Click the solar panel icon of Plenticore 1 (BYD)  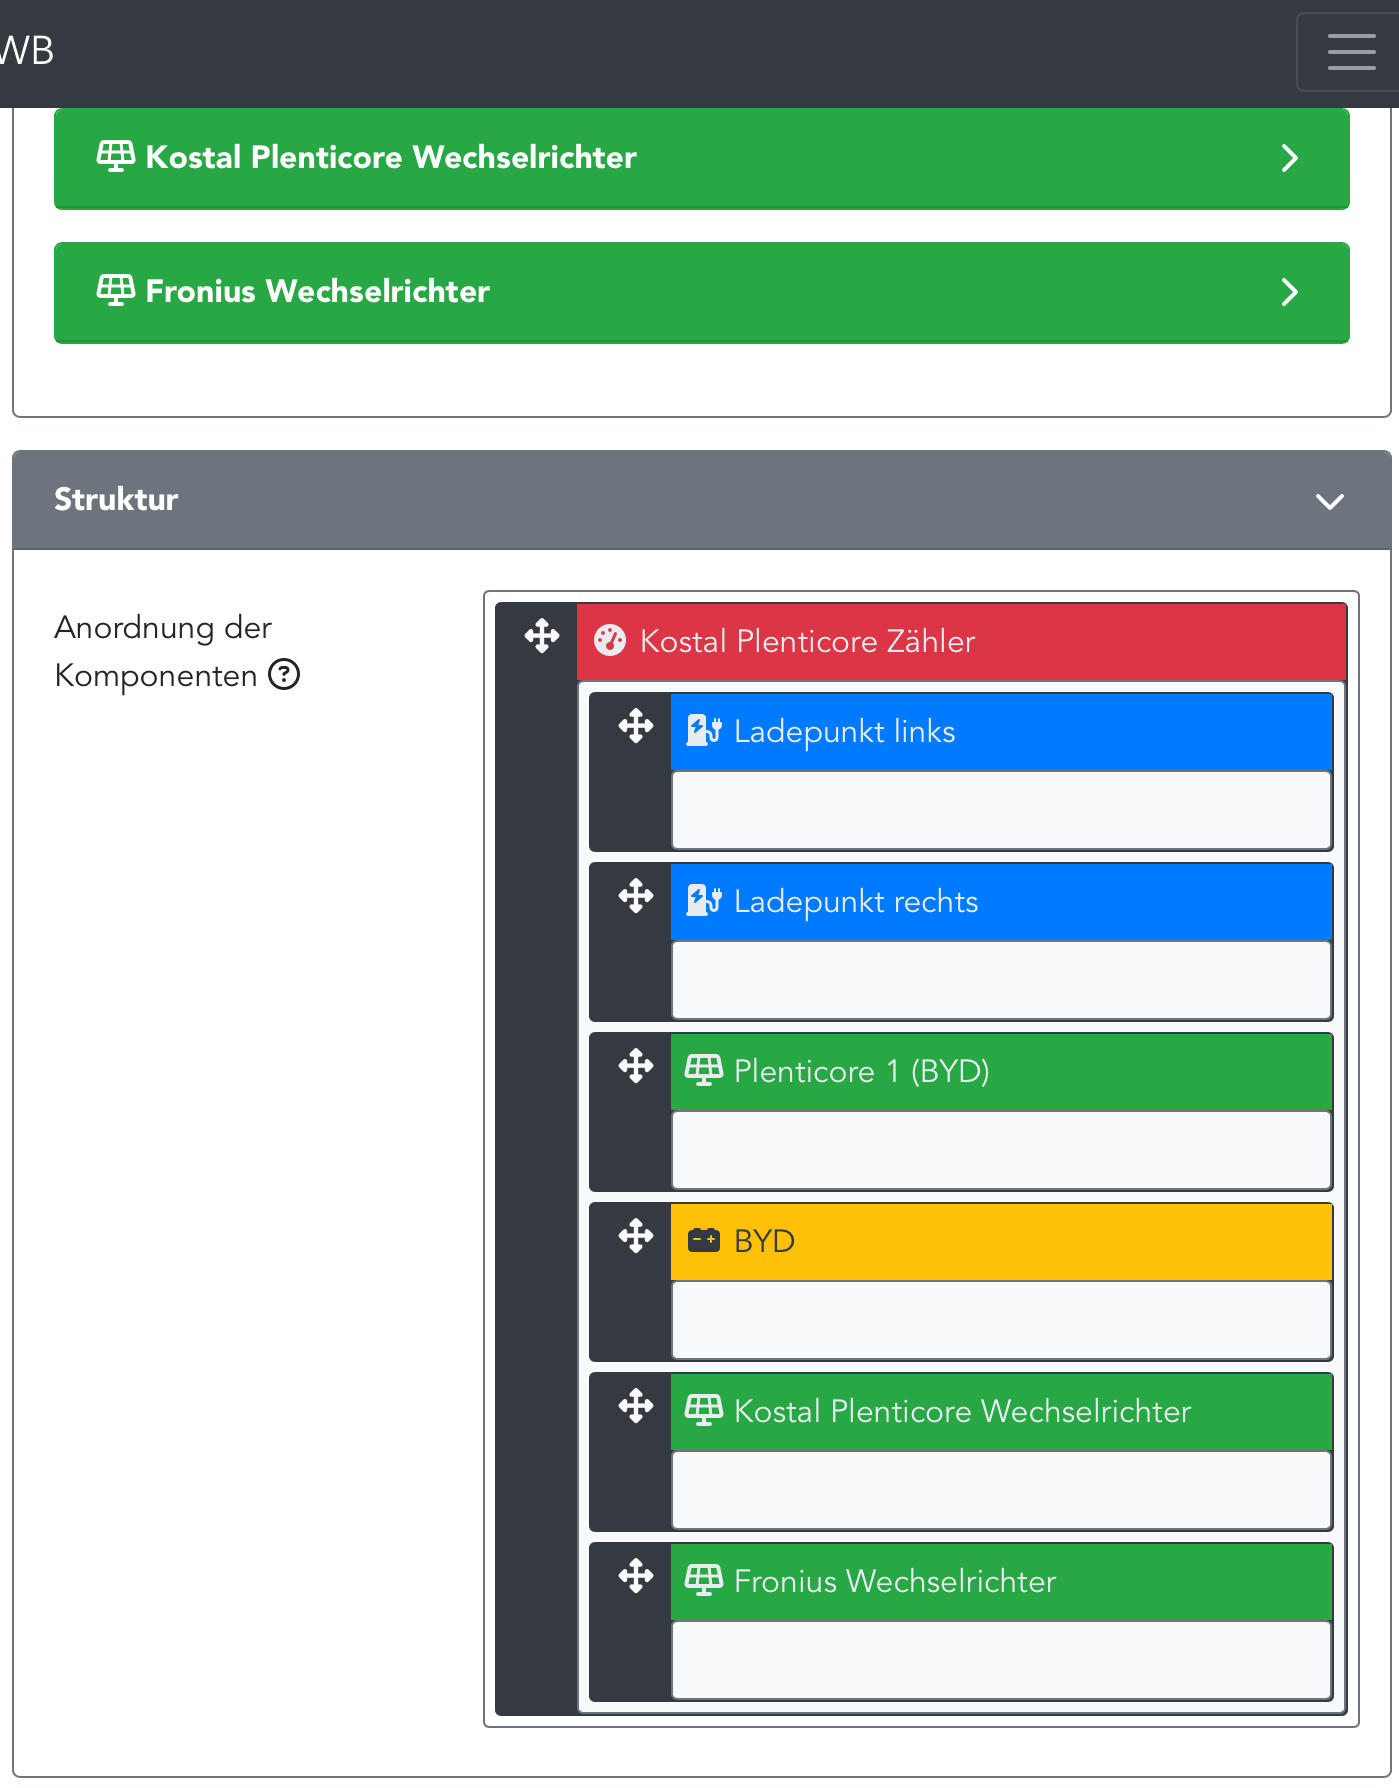[x=704, y=1070]
